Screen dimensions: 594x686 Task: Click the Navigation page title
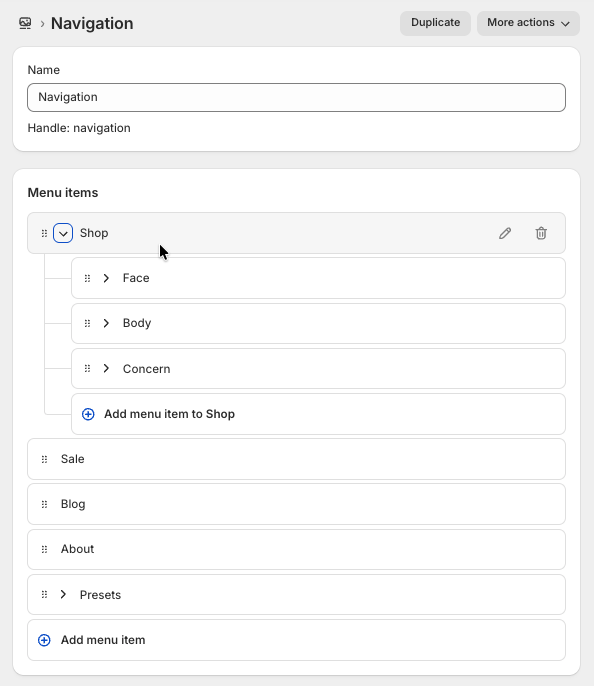click(x=92, y=24)
